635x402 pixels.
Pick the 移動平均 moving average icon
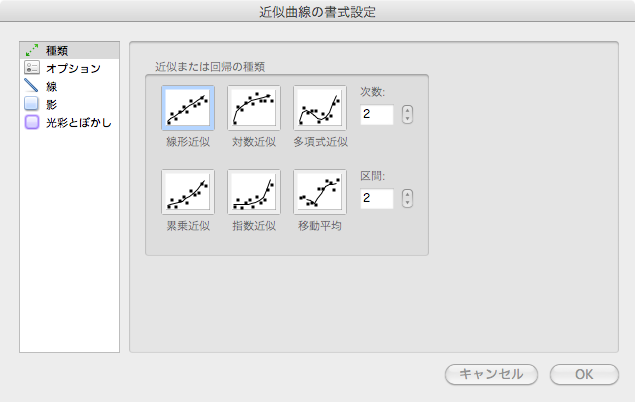[x=320, y=192]
